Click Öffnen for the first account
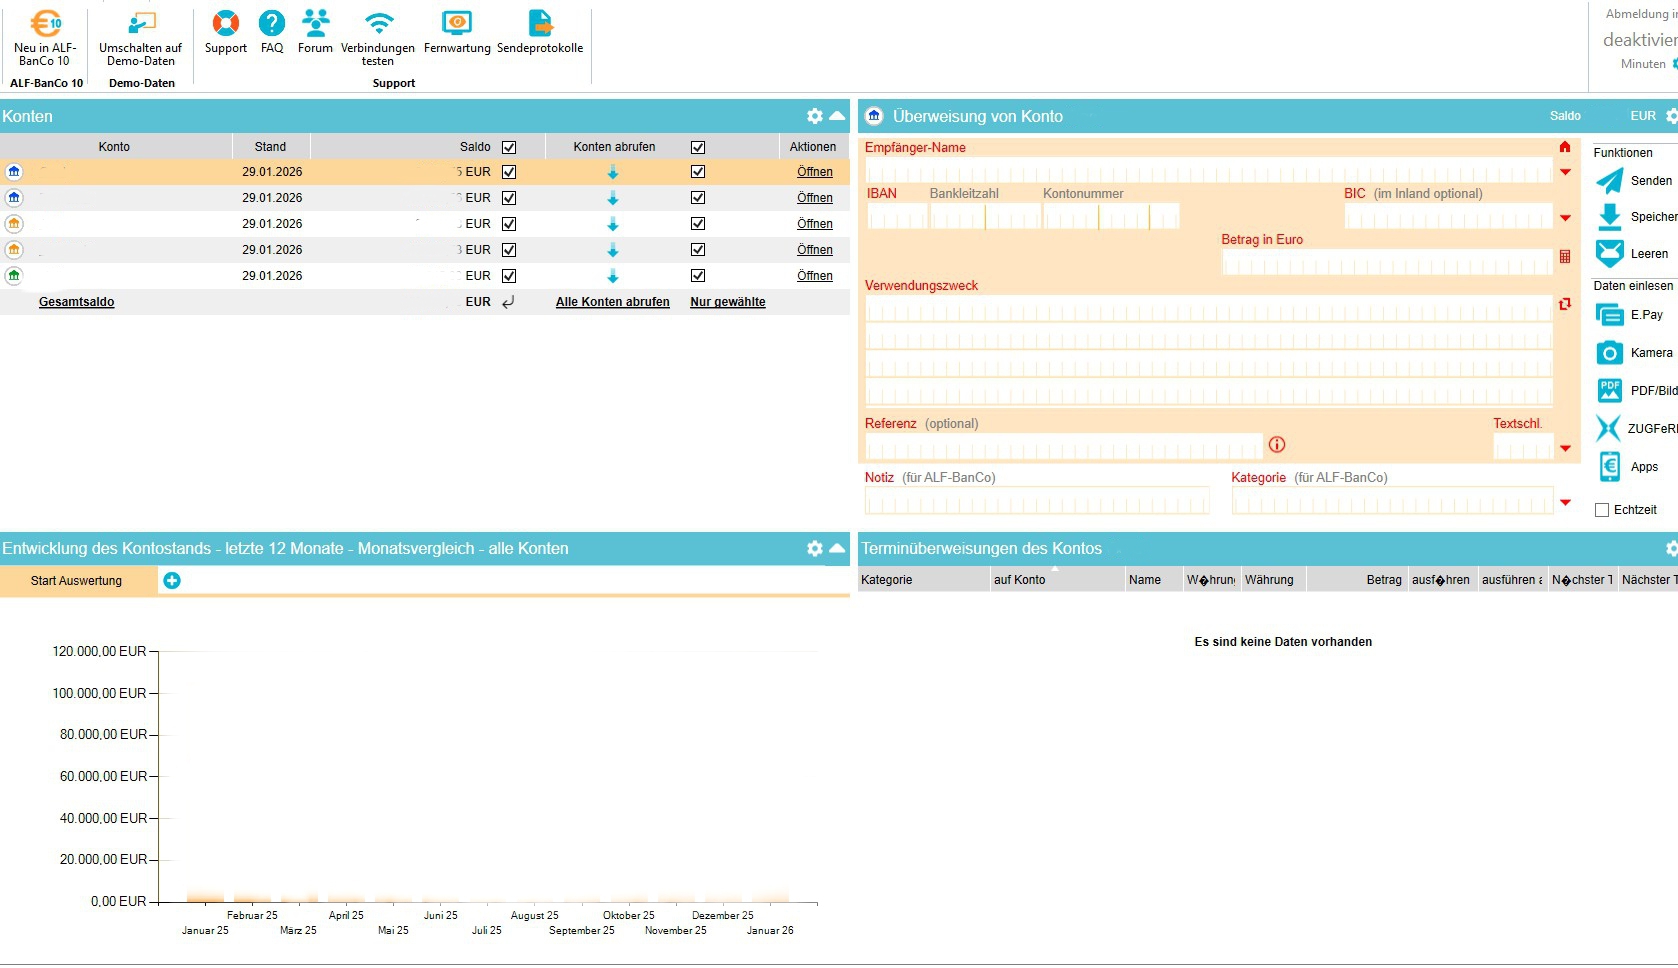The image size is (1678, 968). tap(814, 172)
